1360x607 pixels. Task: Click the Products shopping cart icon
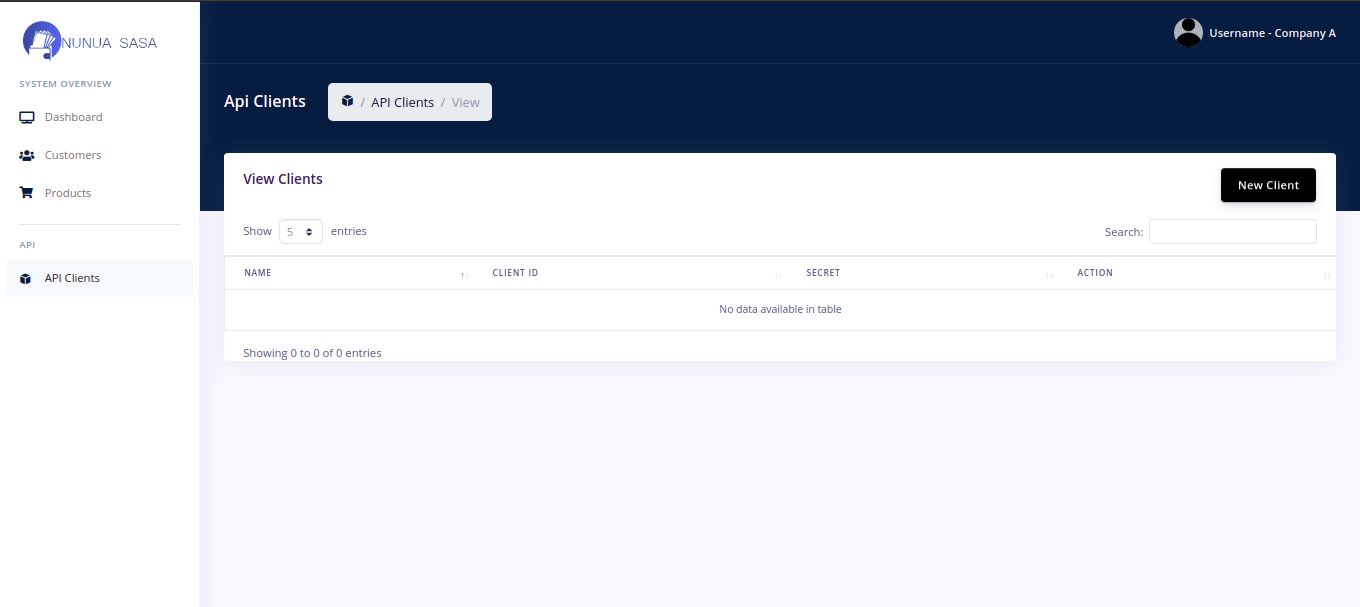[27, 193]
